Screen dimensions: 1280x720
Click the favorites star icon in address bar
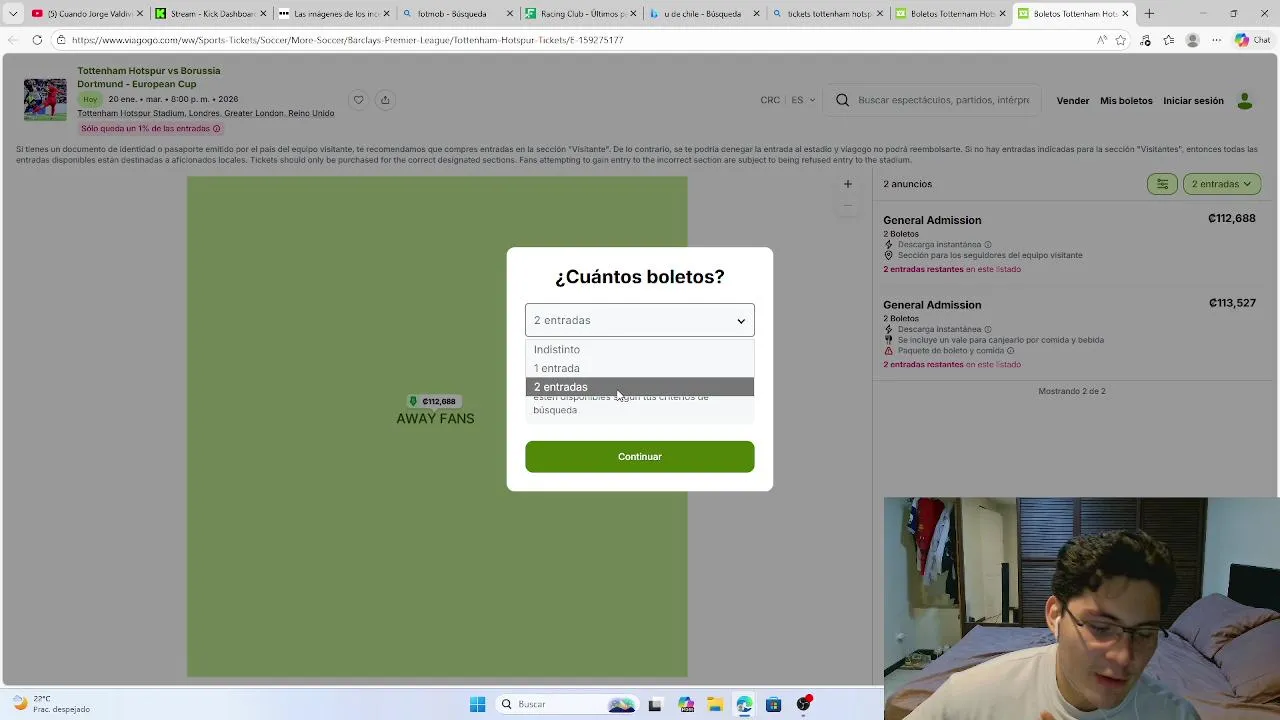tap(1121, 40)
